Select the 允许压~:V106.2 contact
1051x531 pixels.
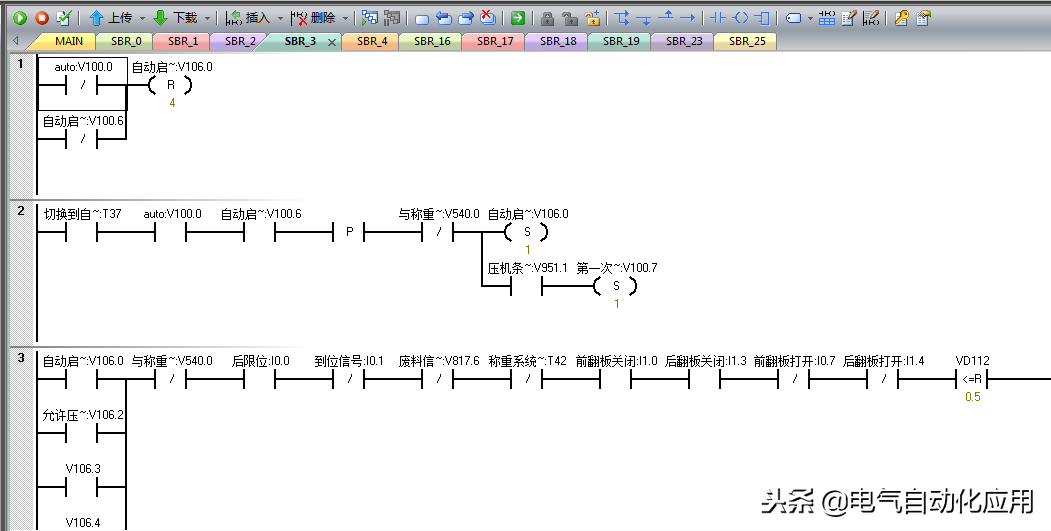point(82,433)
